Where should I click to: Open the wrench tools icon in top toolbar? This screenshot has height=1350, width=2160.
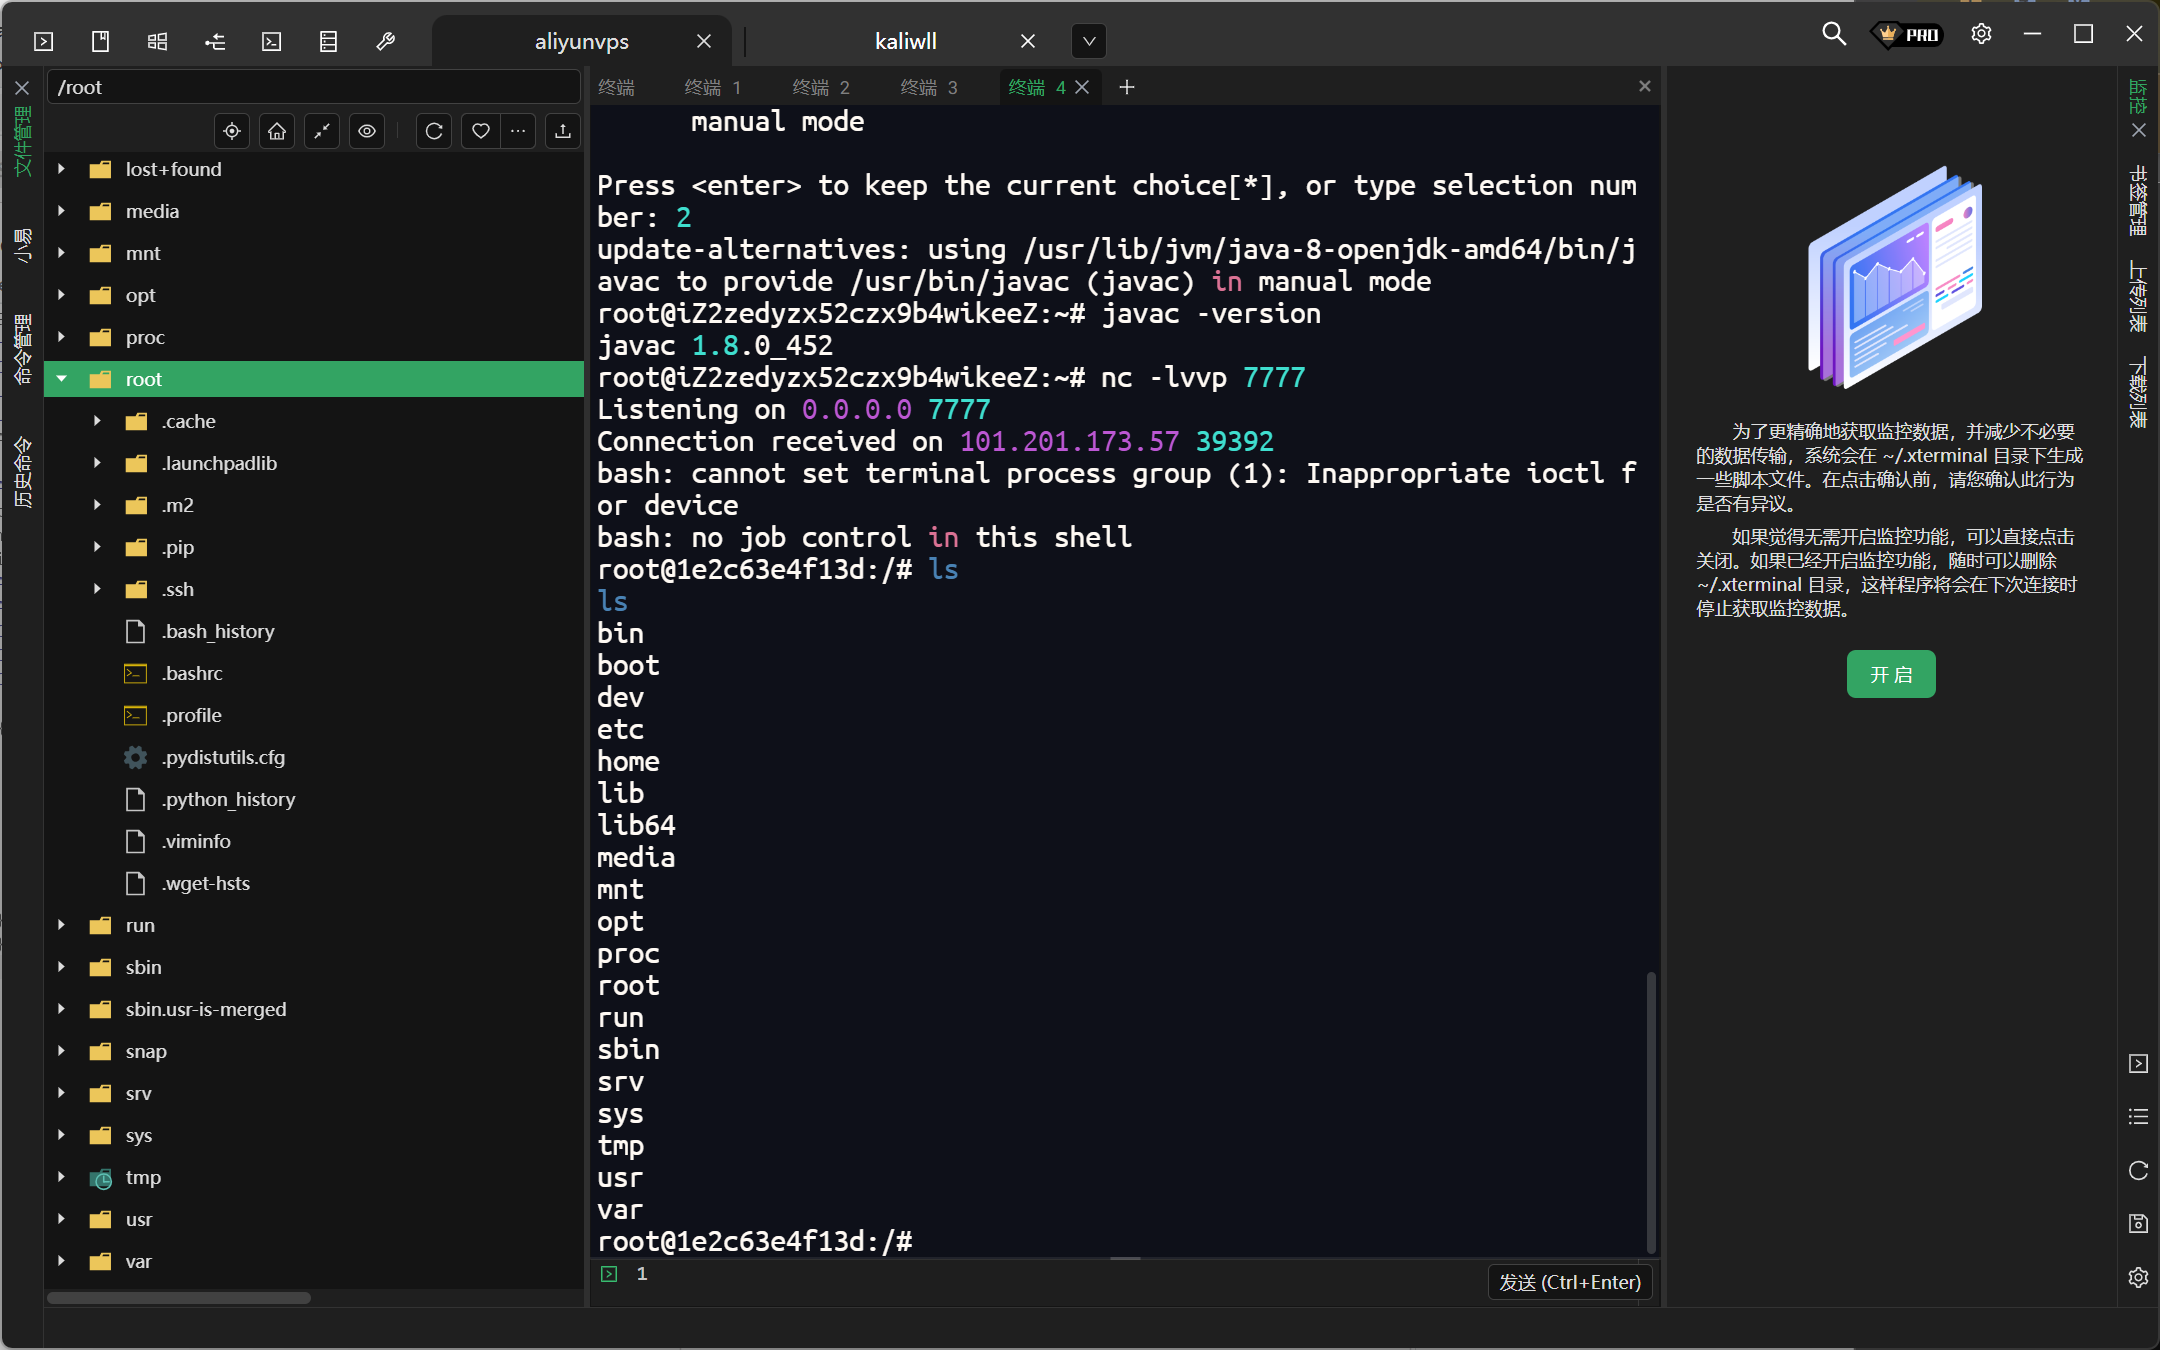tap(385, 41)
